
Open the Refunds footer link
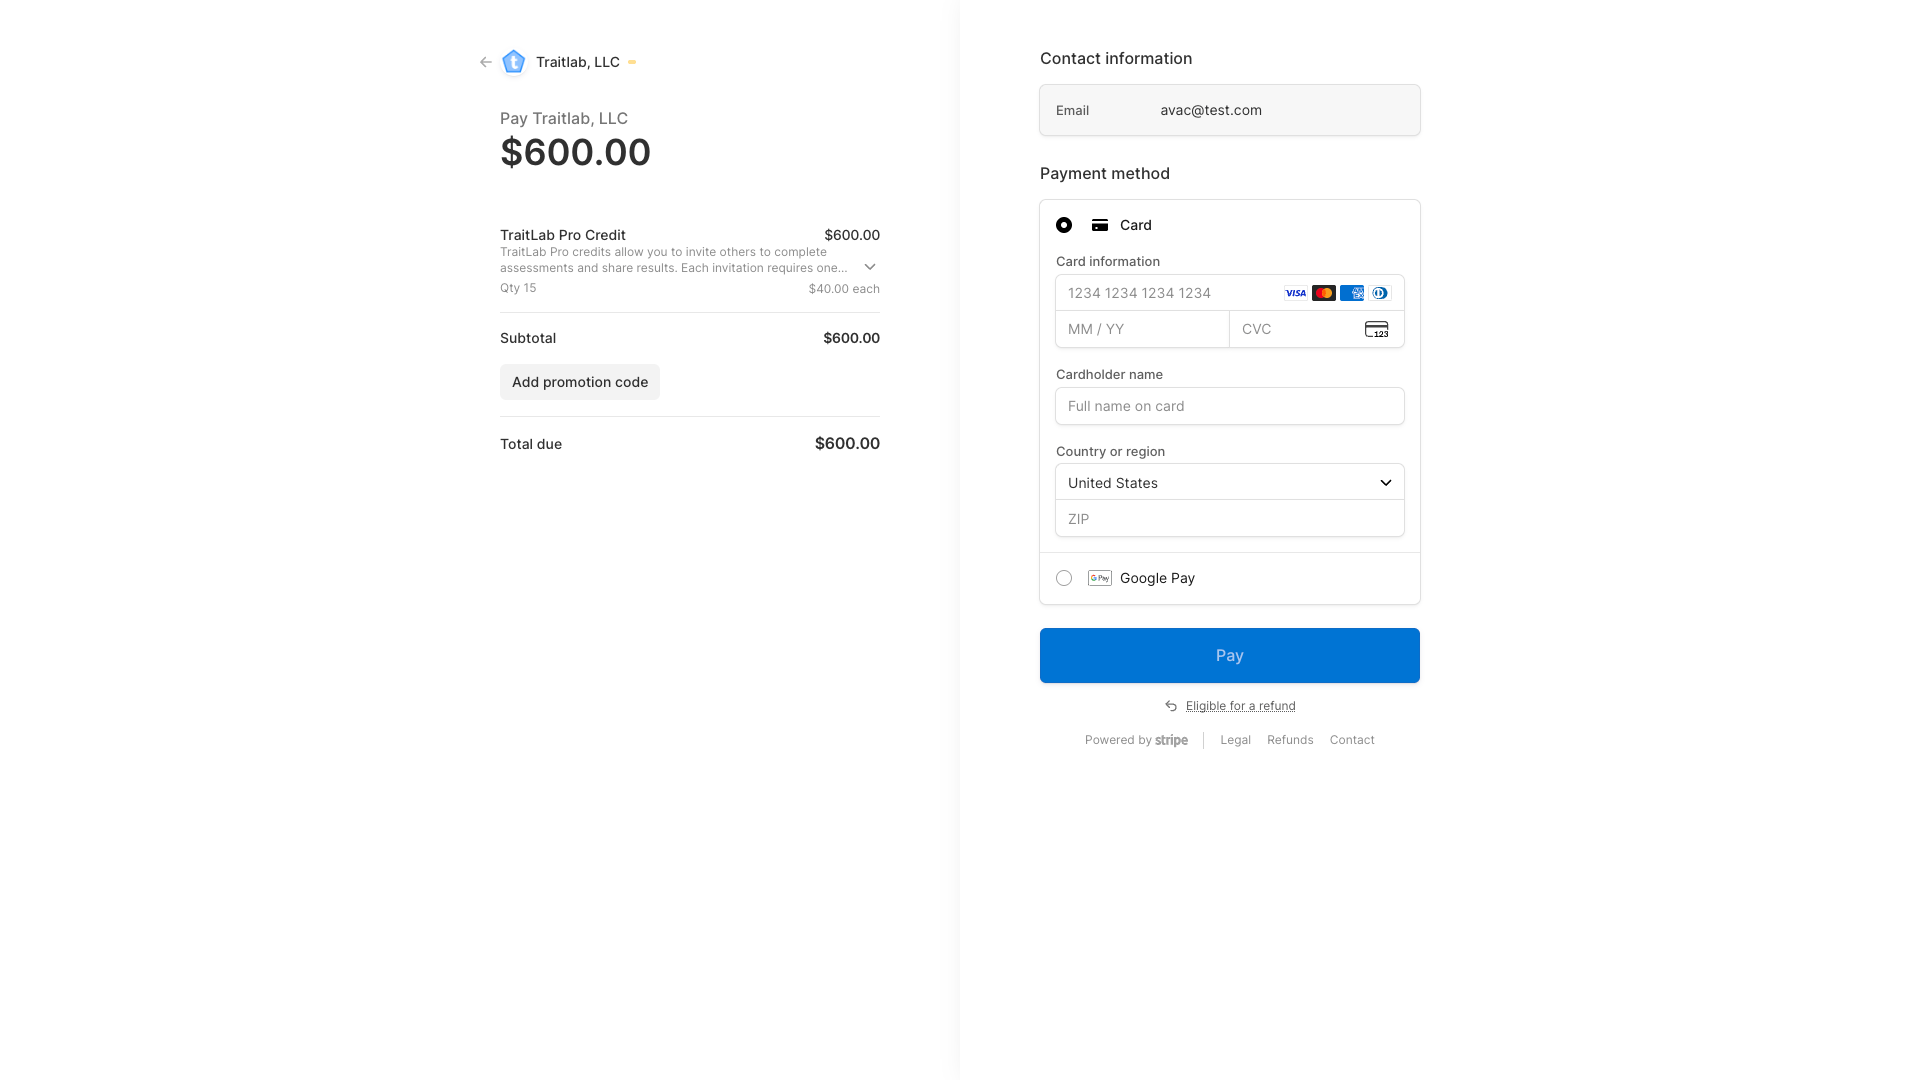coord(1290,740)
